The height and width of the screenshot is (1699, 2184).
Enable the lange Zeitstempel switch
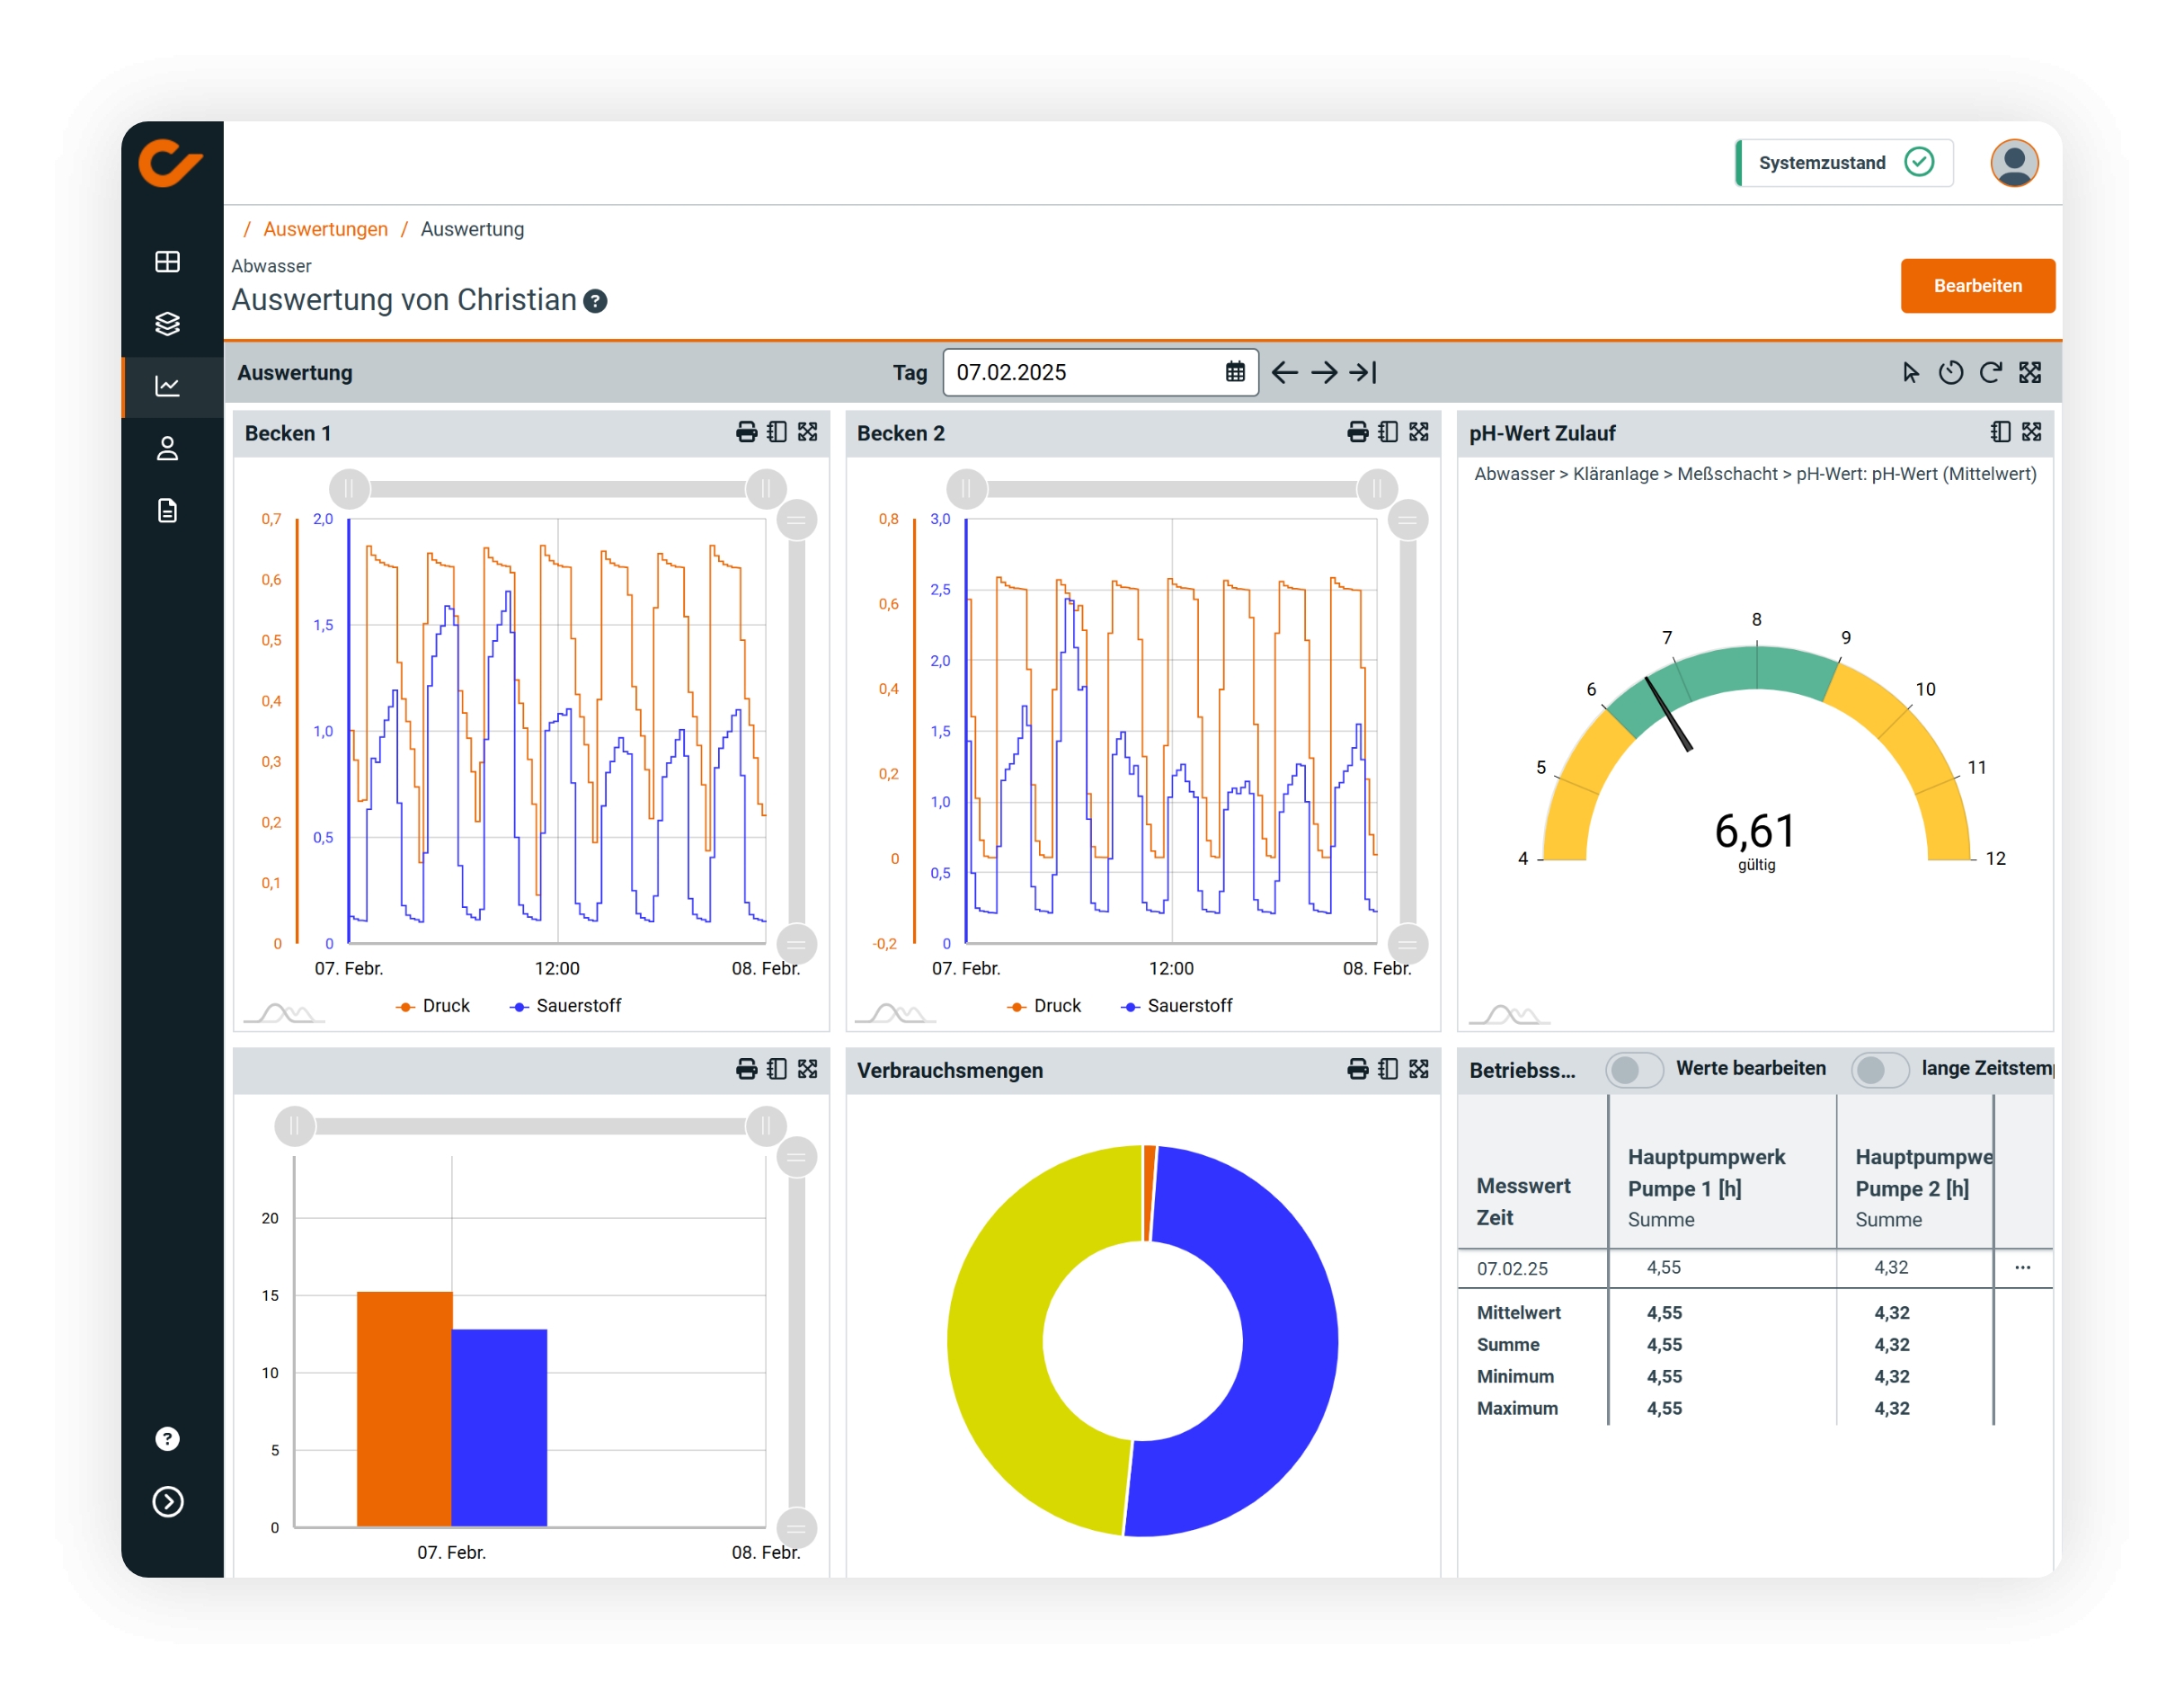pyautogui.click(x=1879, y=1069)
